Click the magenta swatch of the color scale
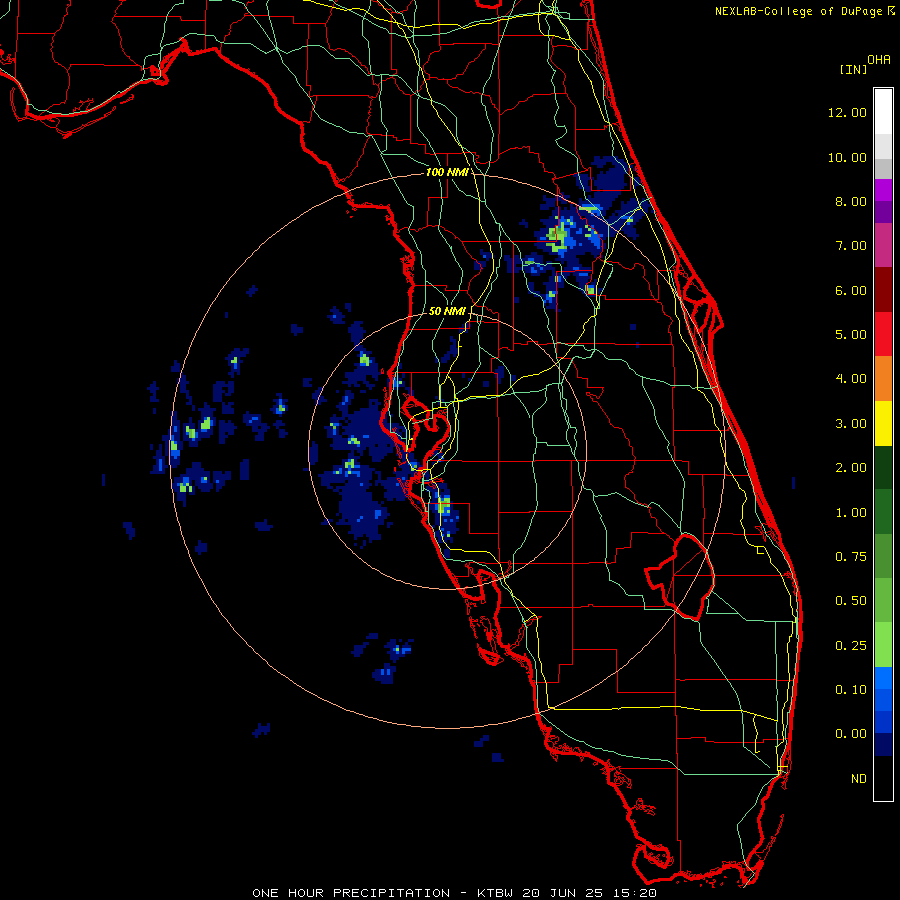 (883, 245)
